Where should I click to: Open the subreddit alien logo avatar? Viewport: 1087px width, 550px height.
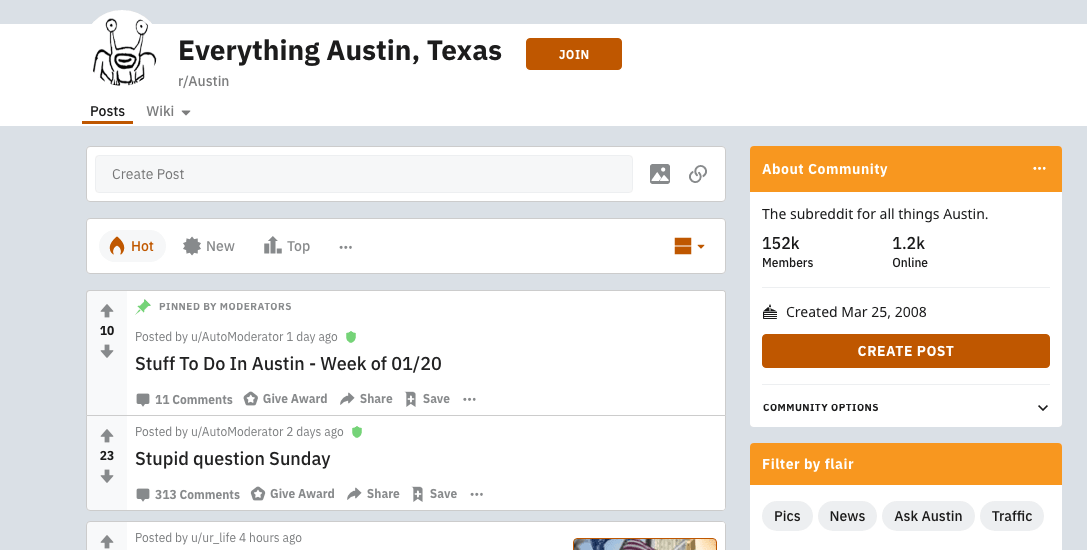click(124, 52)
